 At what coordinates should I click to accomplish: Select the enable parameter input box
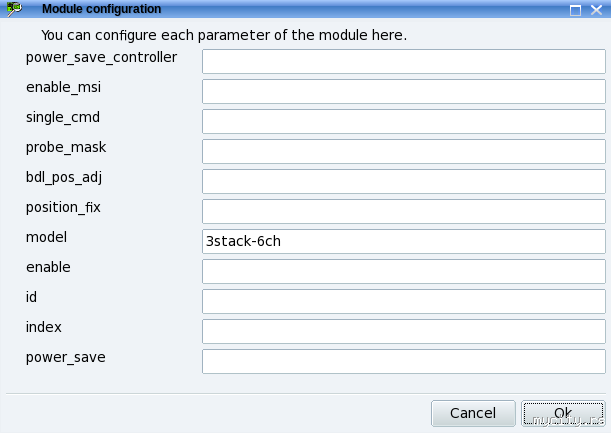(403, 272)
